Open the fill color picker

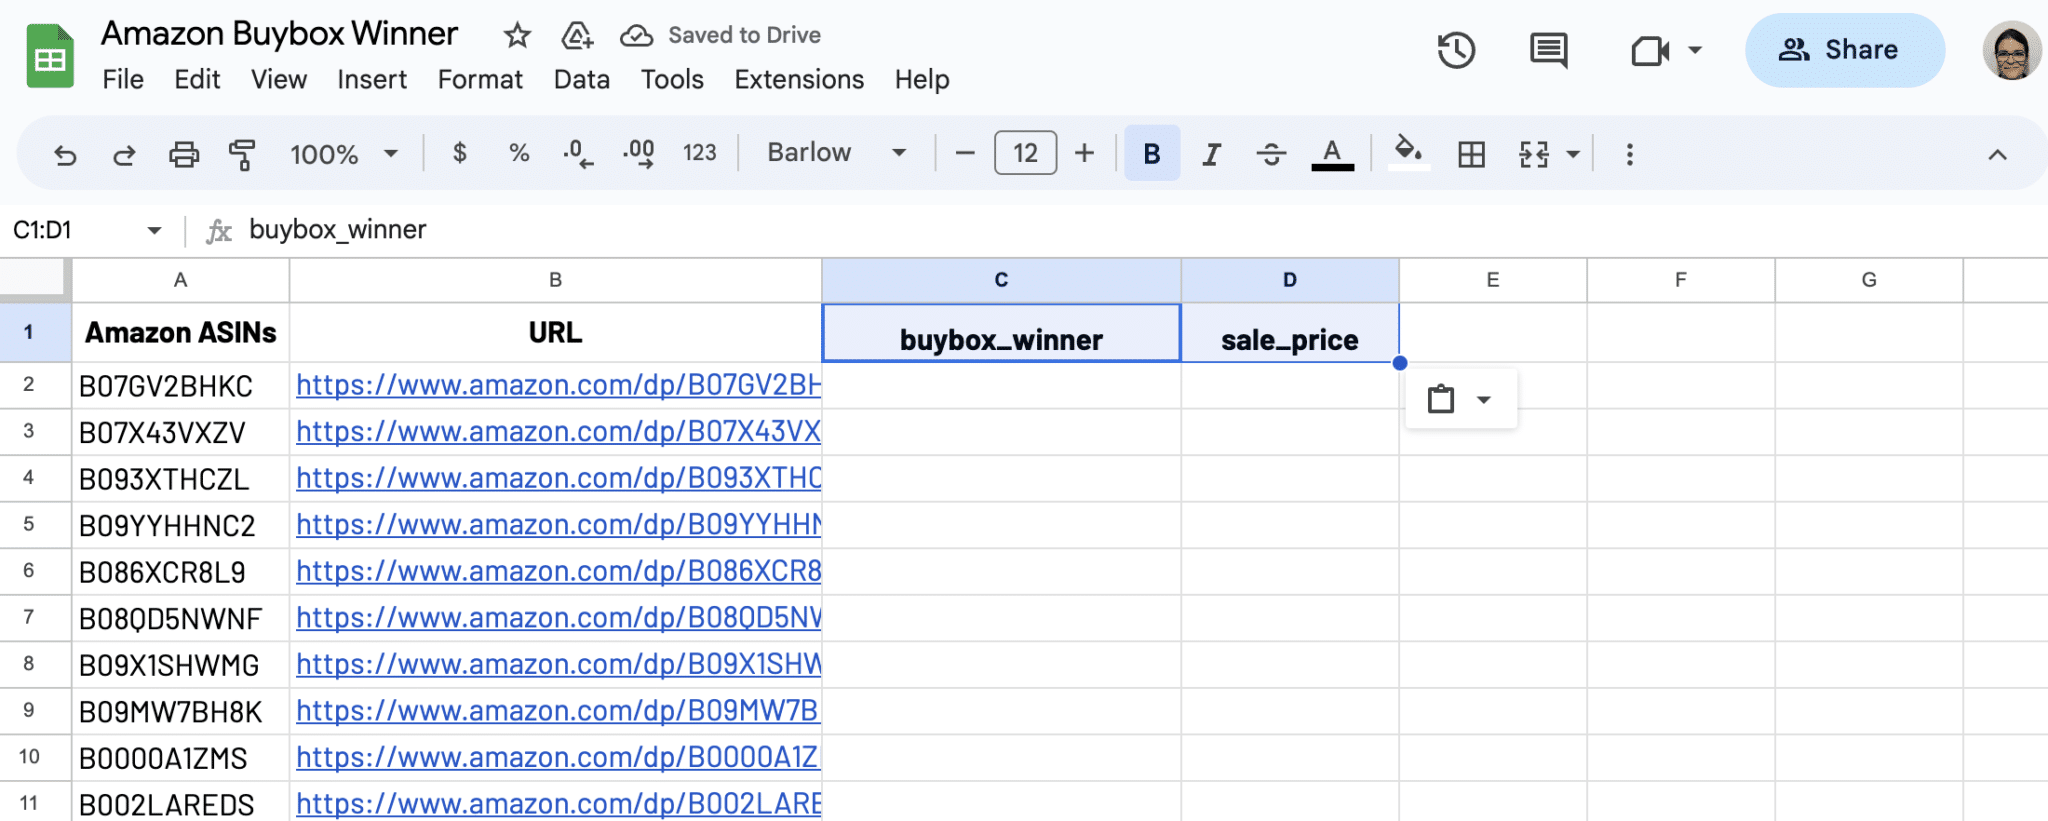pos(1408,153)
